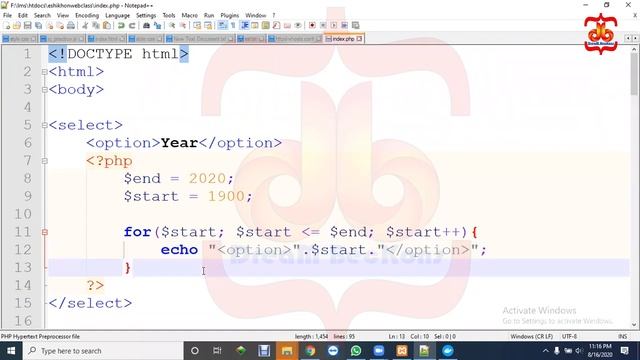Expand hidden system tray icons chevron
The image size is (640, 360).
click(x=545, y=351)
